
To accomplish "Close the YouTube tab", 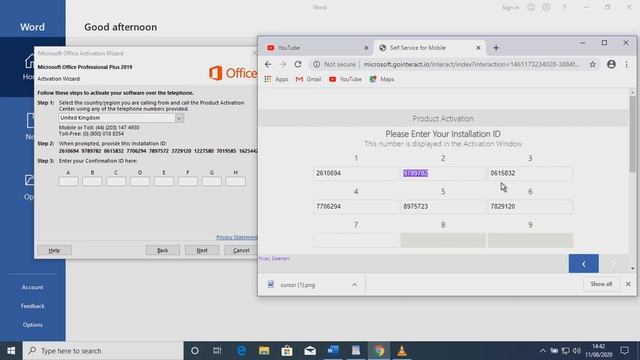I will pos(366,48).
